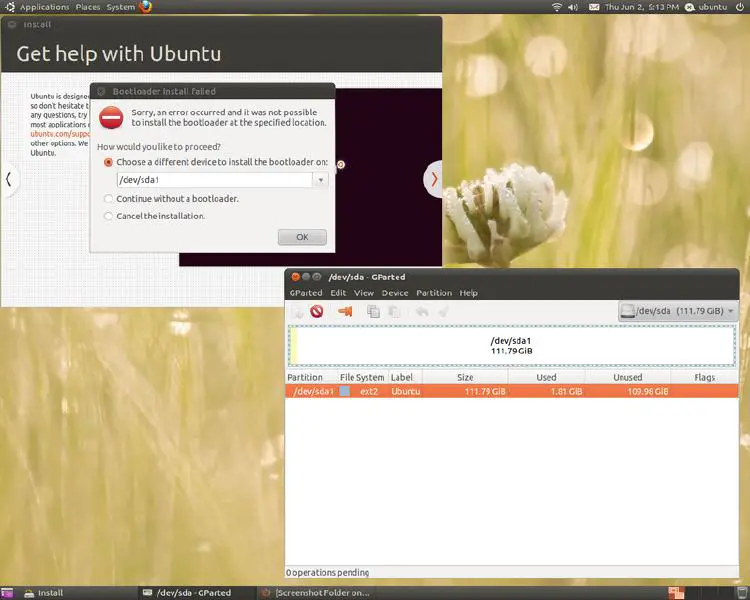The width and height of the screenshot is (750, 600).
Task: Sort by the Partition column header
Action: point(312,377)
